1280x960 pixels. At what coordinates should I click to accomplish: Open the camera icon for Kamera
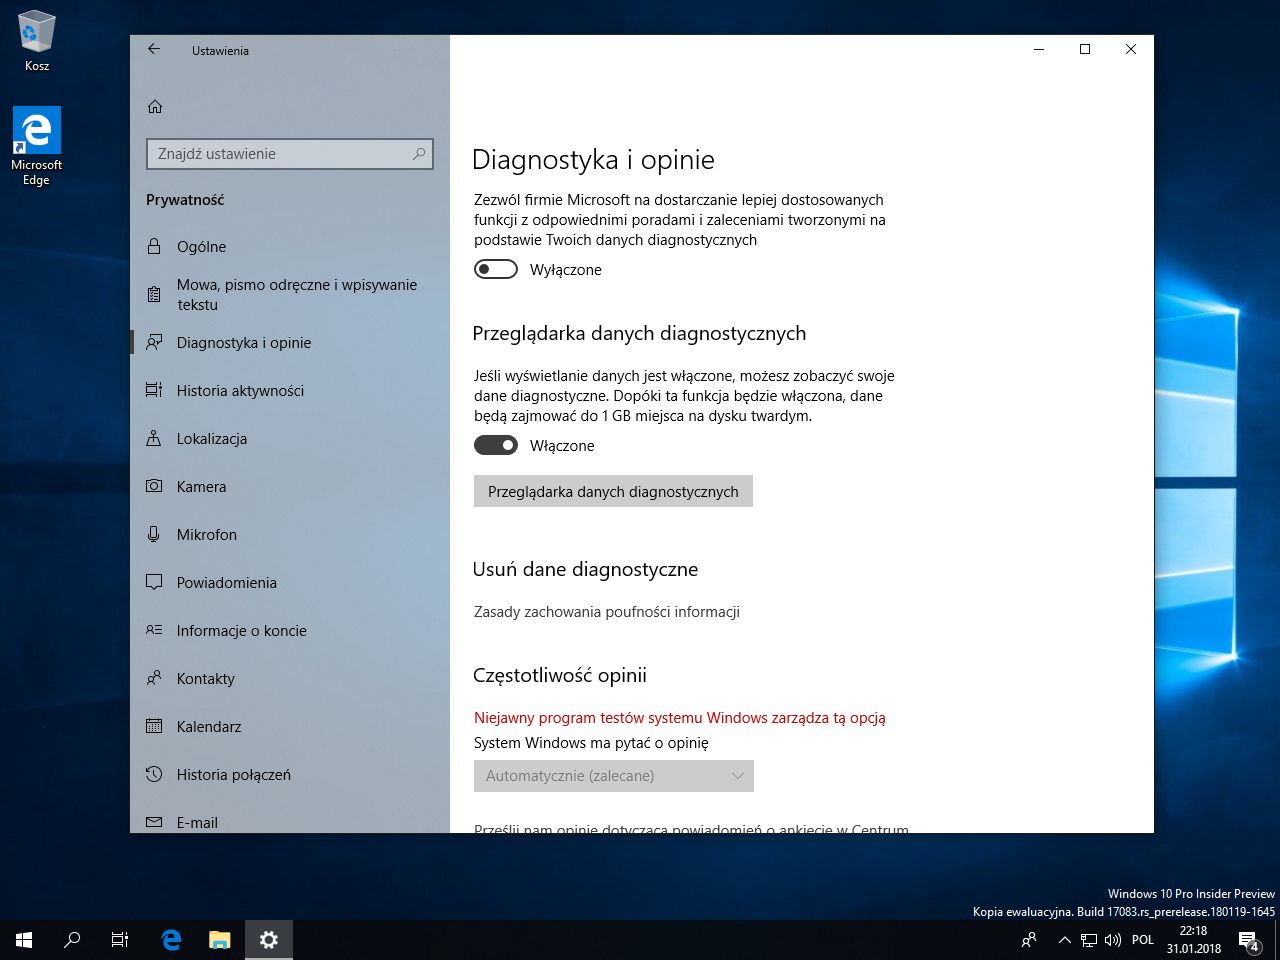(x=154, y=486)
